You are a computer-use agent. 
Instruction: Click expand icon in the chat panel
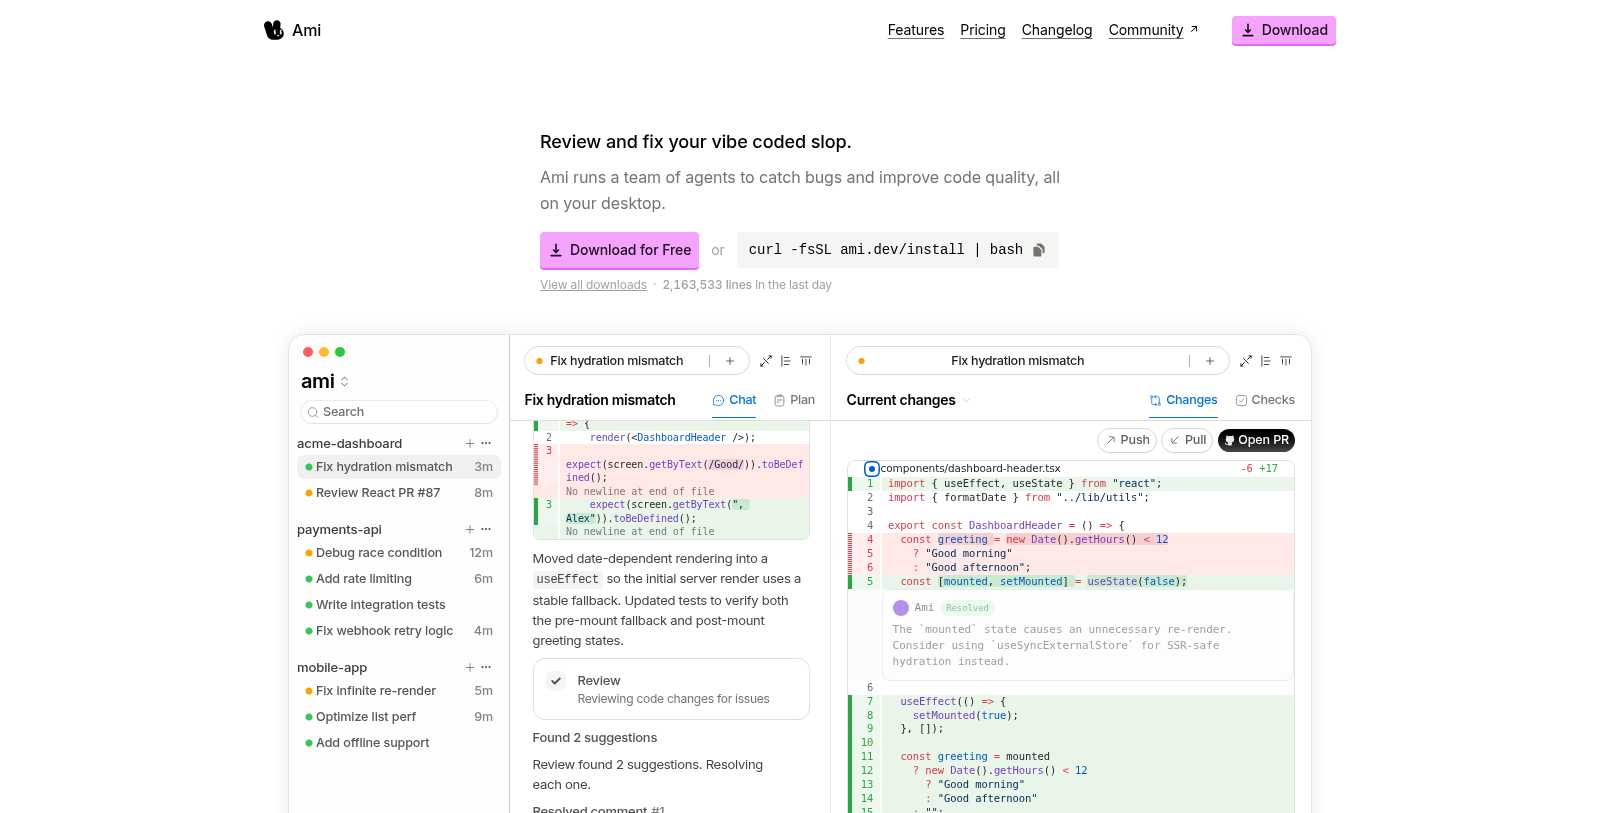pyautogui.click(x=766, y=361)
